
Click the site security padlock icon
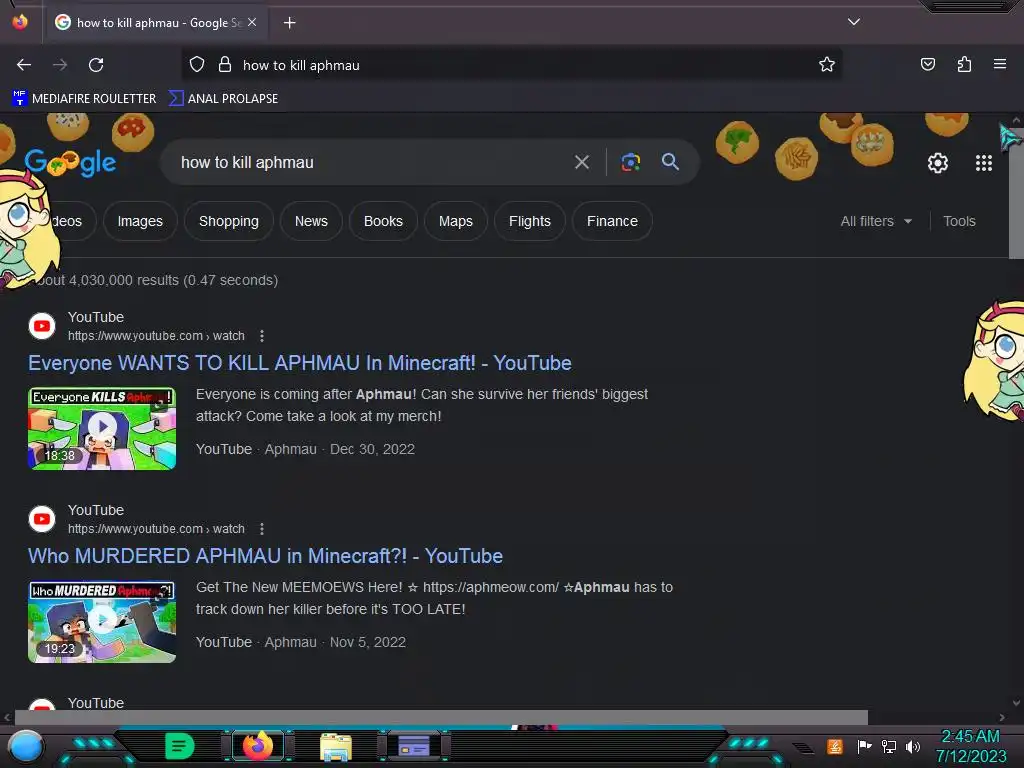point(225,65)
